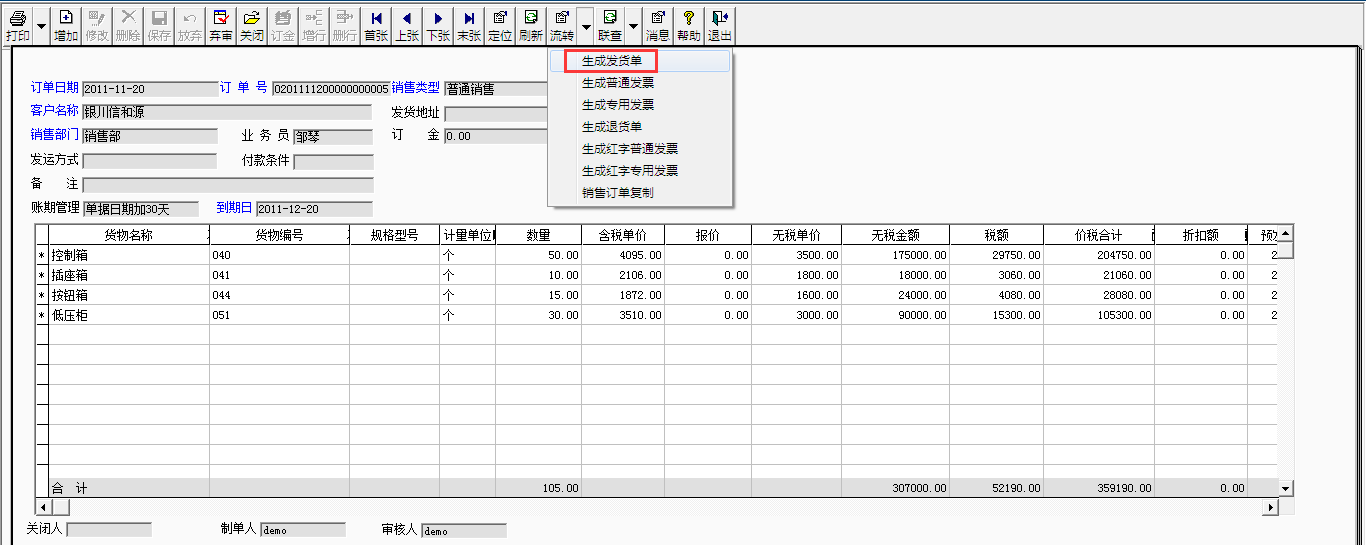Click the 退出 (Exit) toolbar icon
Screen dimensions: 1366x545
coord(719,24)
